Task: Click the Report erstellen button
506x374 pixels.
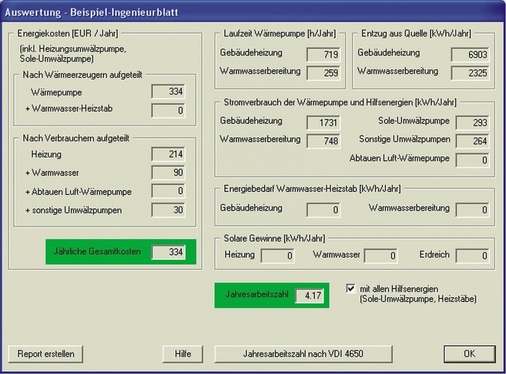Action: 46,354
